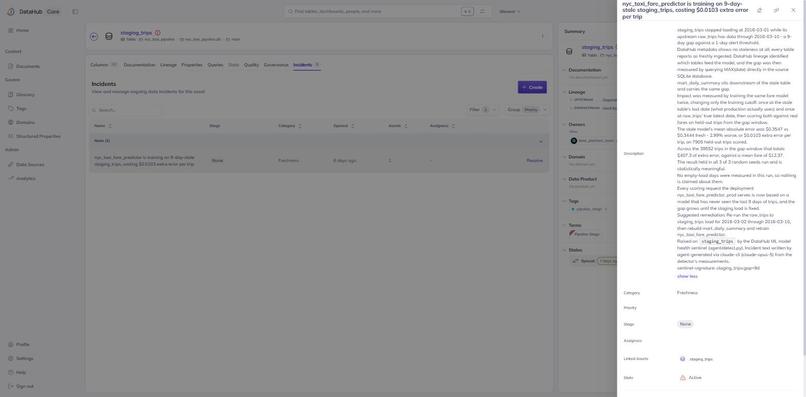Image resolution: width=806 pixels, height=397 pixels.
Task: Click the owner avatar in Owners section
Action: [x=574, y=140]
